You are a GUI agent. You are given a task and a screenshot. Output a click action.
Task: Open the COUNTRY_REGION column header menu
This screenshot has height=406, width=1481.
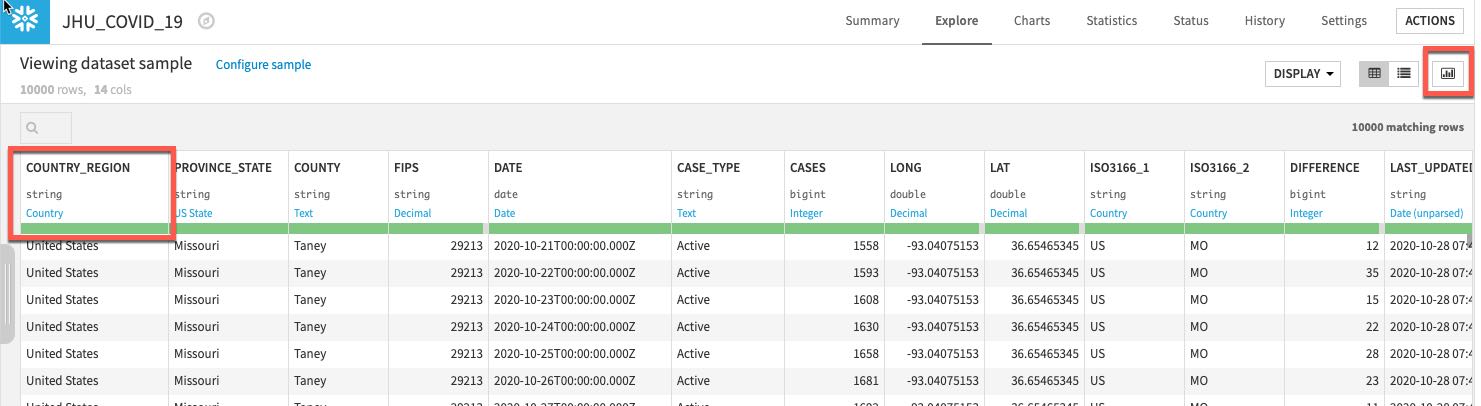point(78,168)
